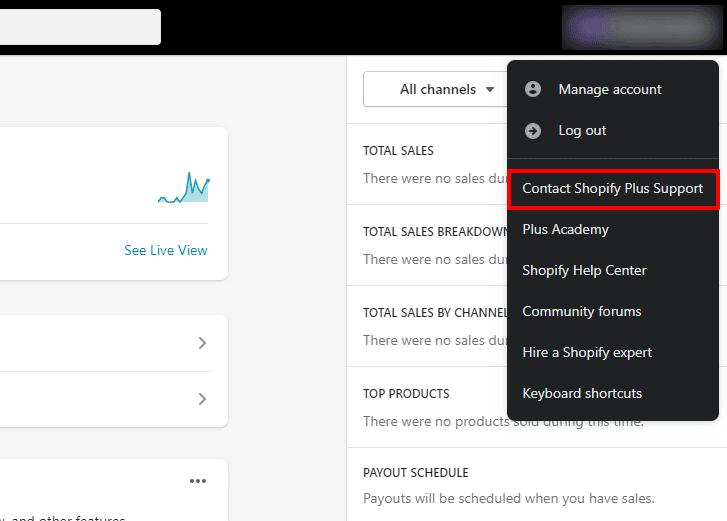Focus the search field in the top bar
The height and width of the screenshot is (521, 727).
click(x=80, y=27)
